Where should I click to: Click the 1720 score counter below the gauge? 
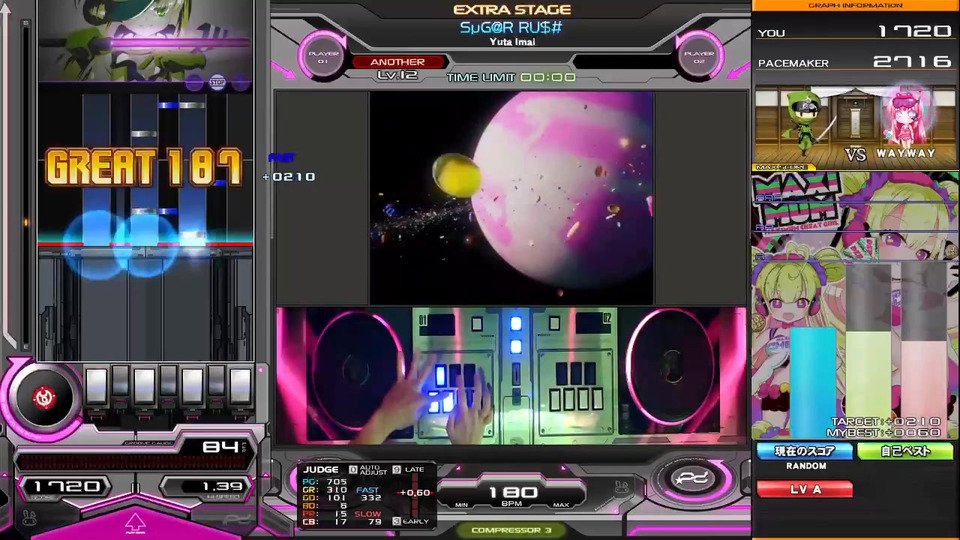tap(66, 487)
